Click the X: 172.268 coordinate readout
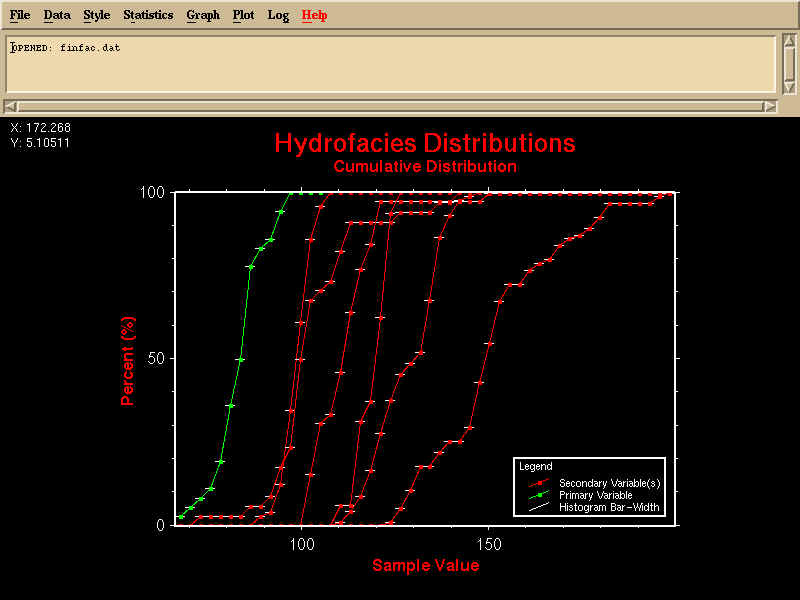The height and width of the screenshot is (600, 800). (x=40, y=128)
